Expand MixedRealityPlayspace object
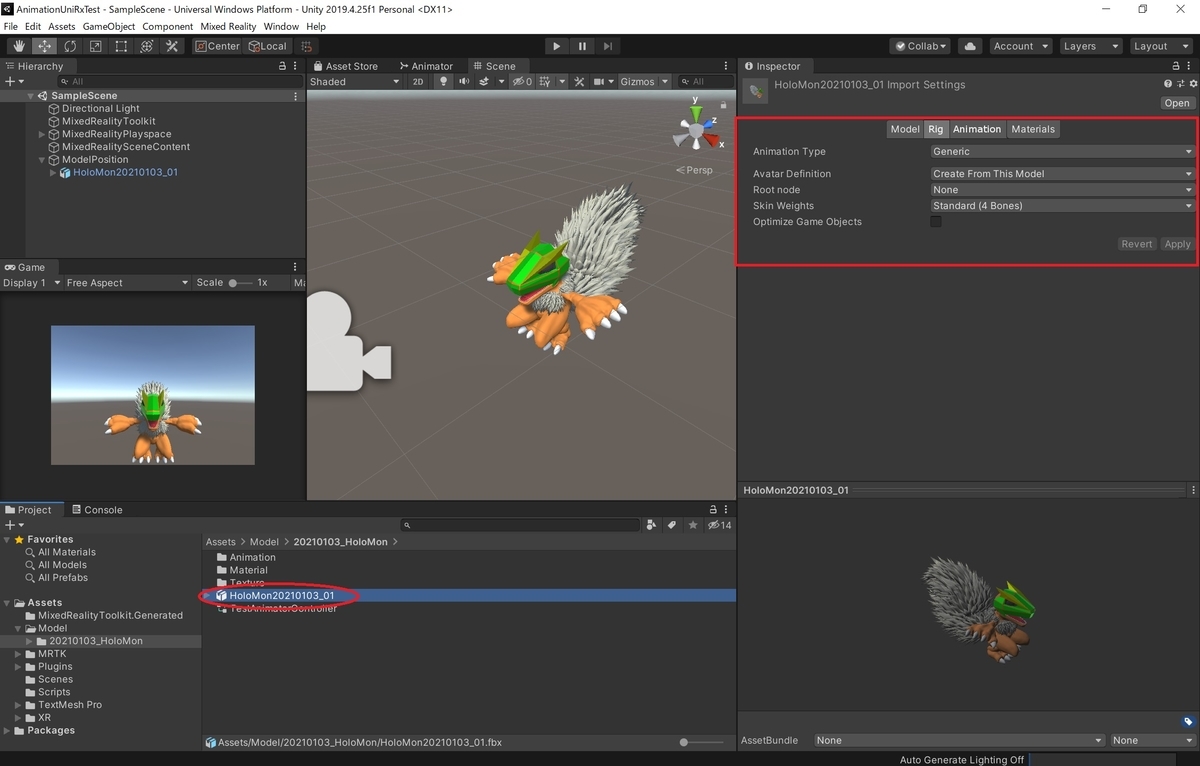This screenshot has width=1200, height=766. (x=42, y=134)
